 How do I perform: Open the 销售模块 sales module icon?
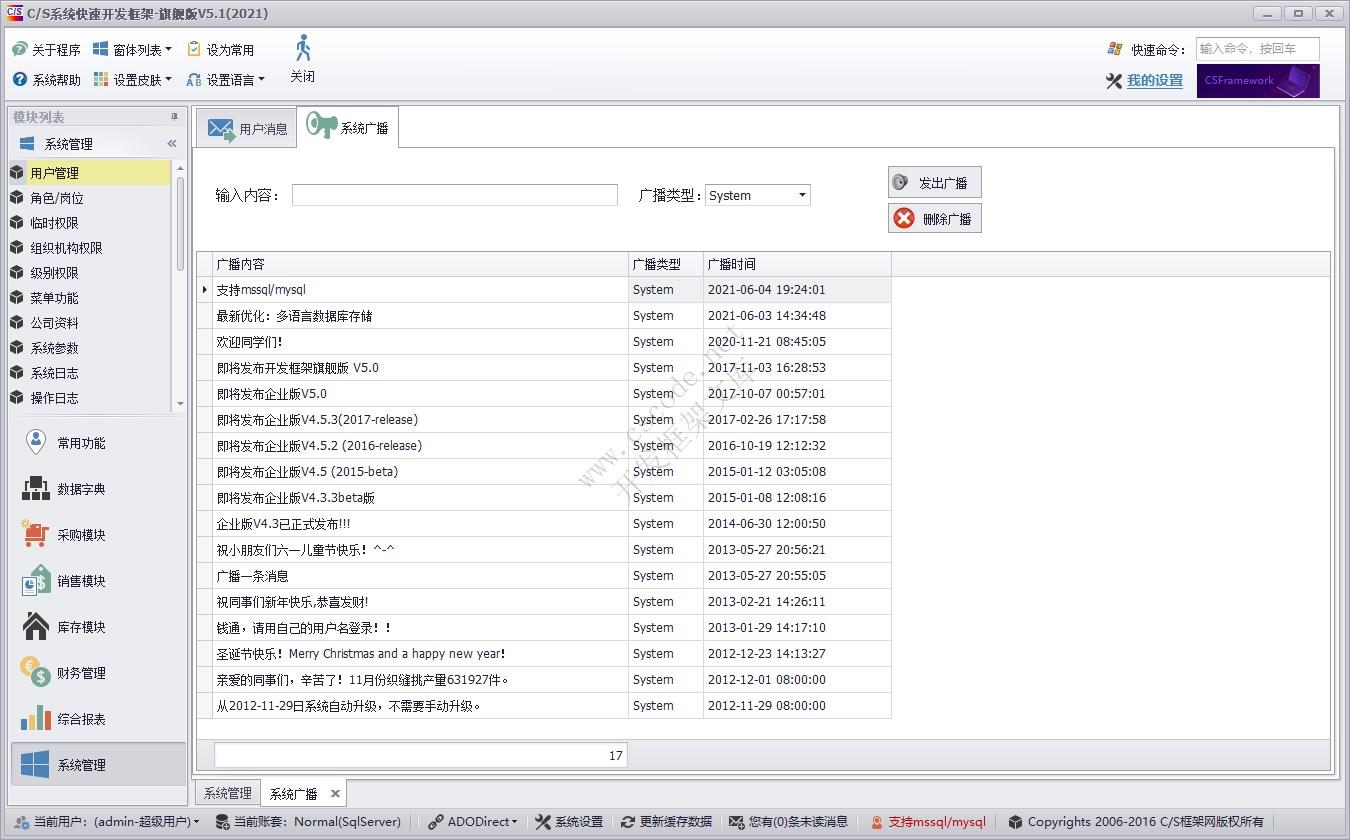coord(35,579)
